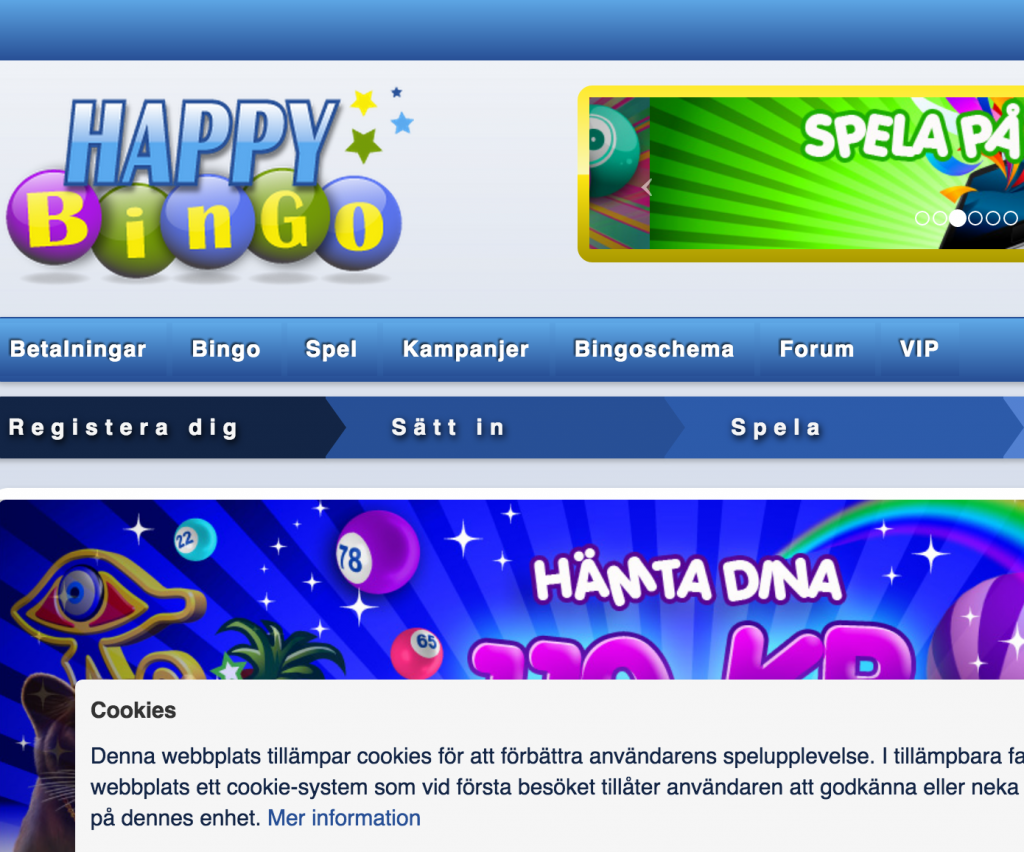Open the Bingoschema page
This screenshot has width=1024, height=852.
pos(654,349)
